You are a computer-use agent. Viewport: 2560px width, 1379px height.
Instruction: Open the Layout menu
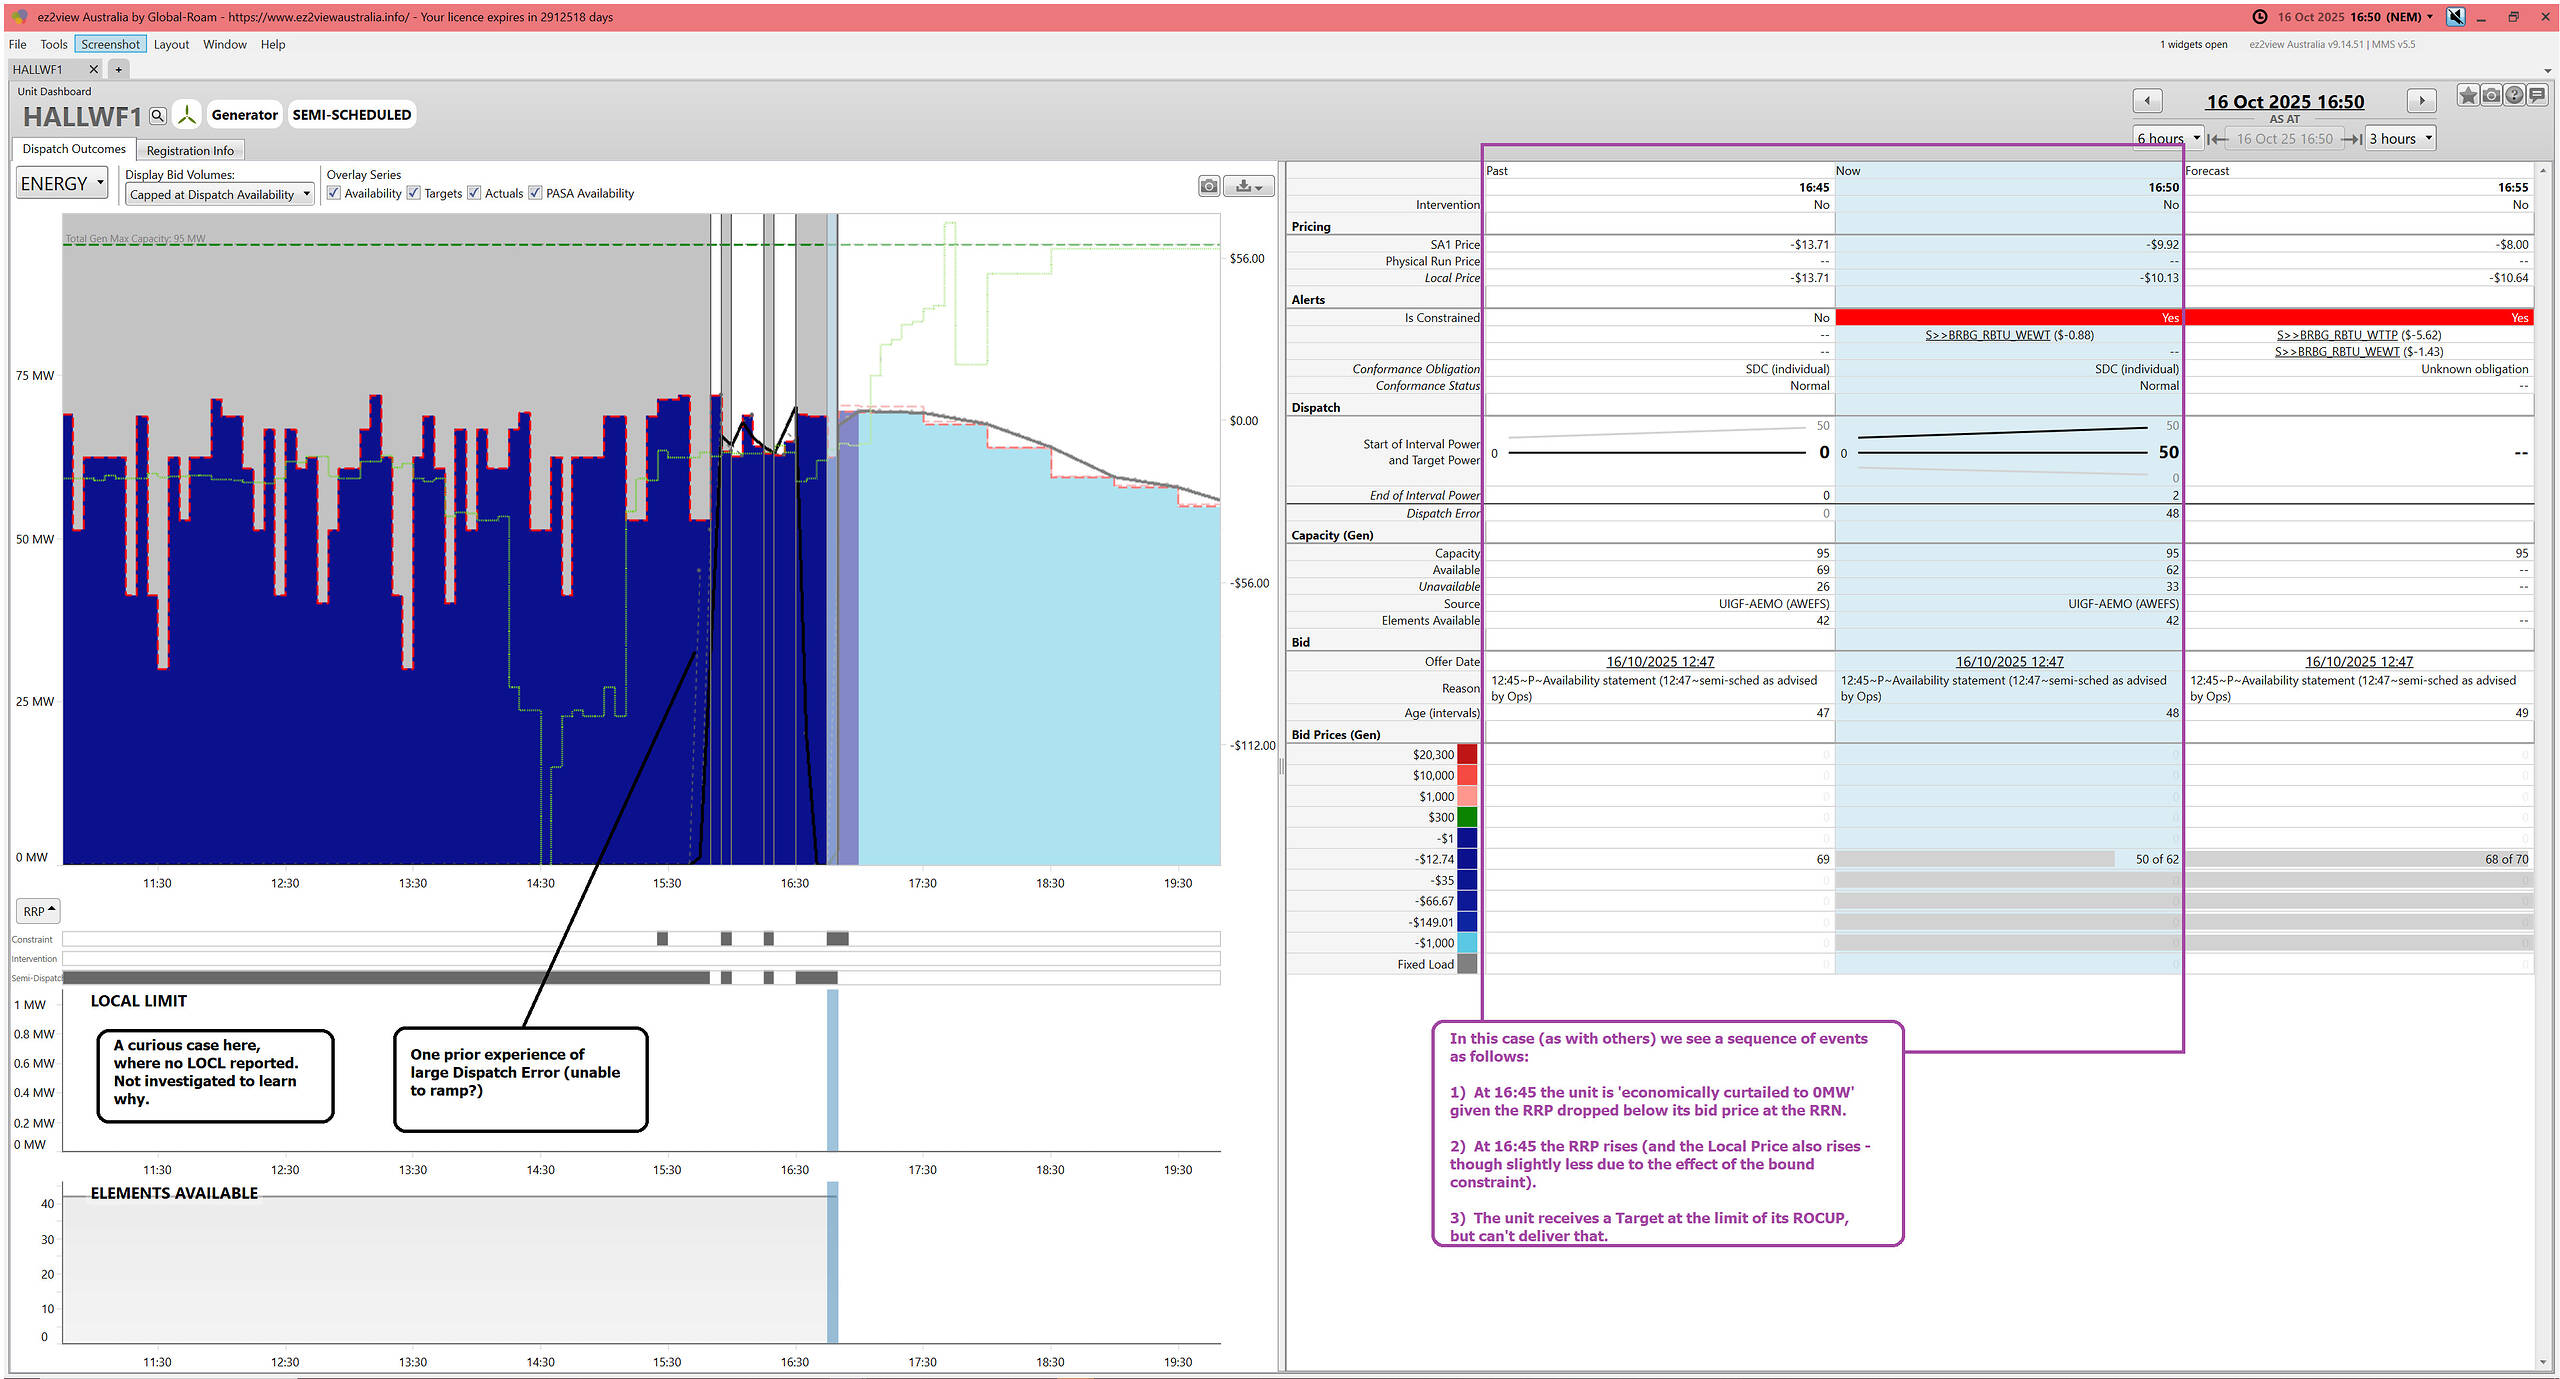coord(171,44)
